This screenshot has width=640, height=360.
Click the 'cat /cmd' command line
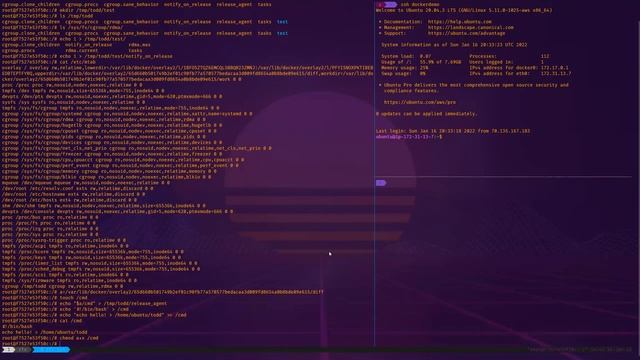click(x=42, y=320)
